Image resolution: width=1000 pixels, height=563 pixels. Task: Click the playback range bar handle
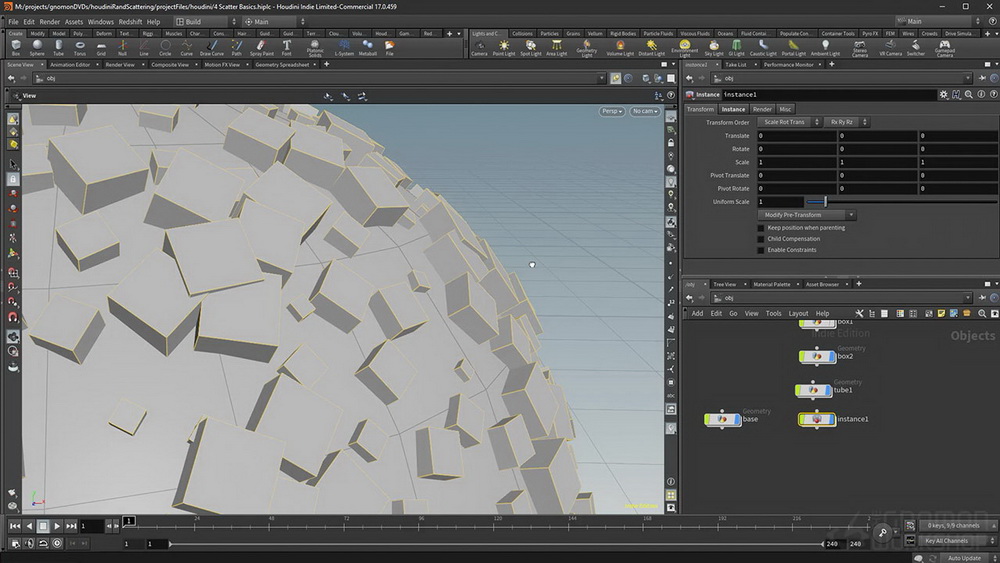170,544
